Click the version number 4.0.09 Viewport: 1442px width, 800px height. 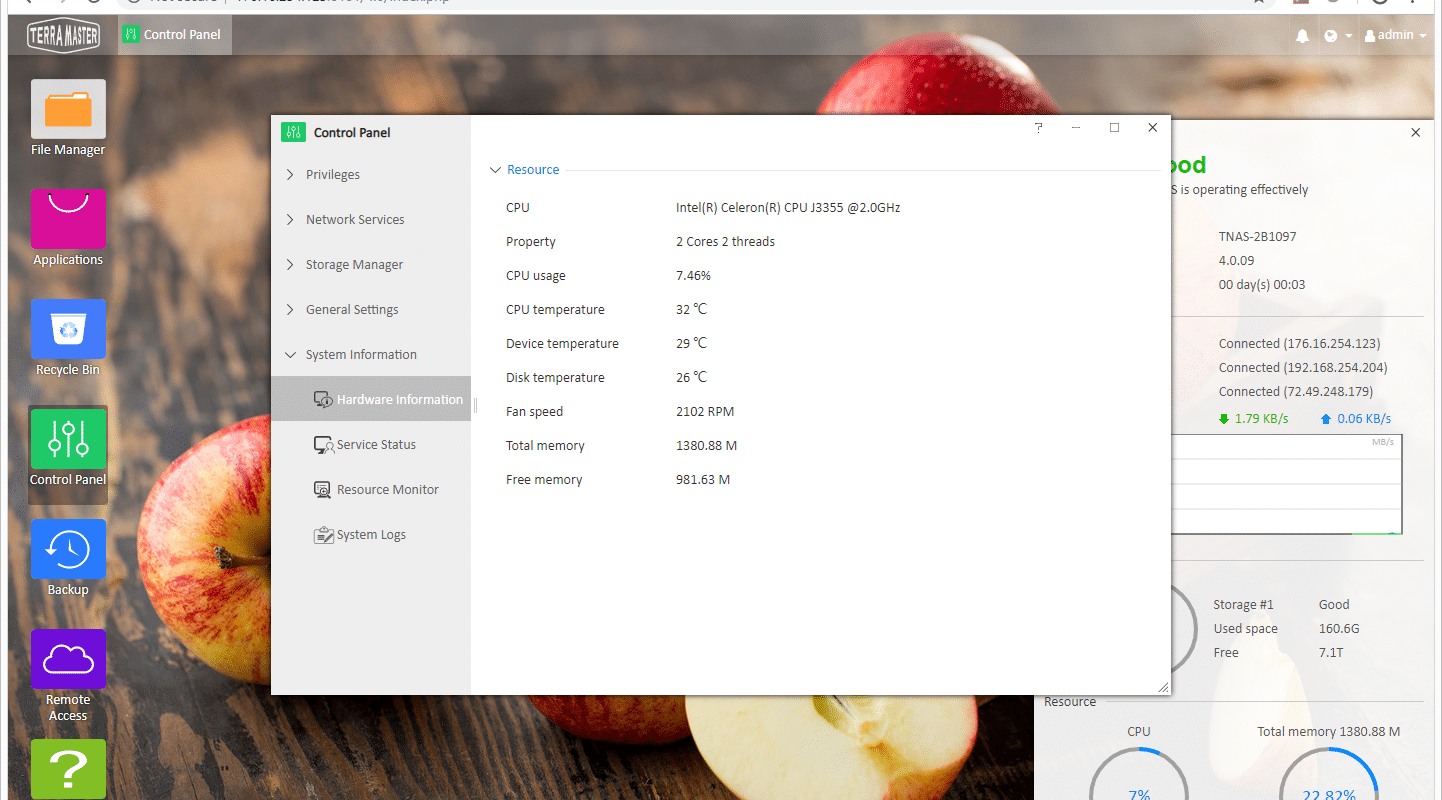pos(1236,261)
